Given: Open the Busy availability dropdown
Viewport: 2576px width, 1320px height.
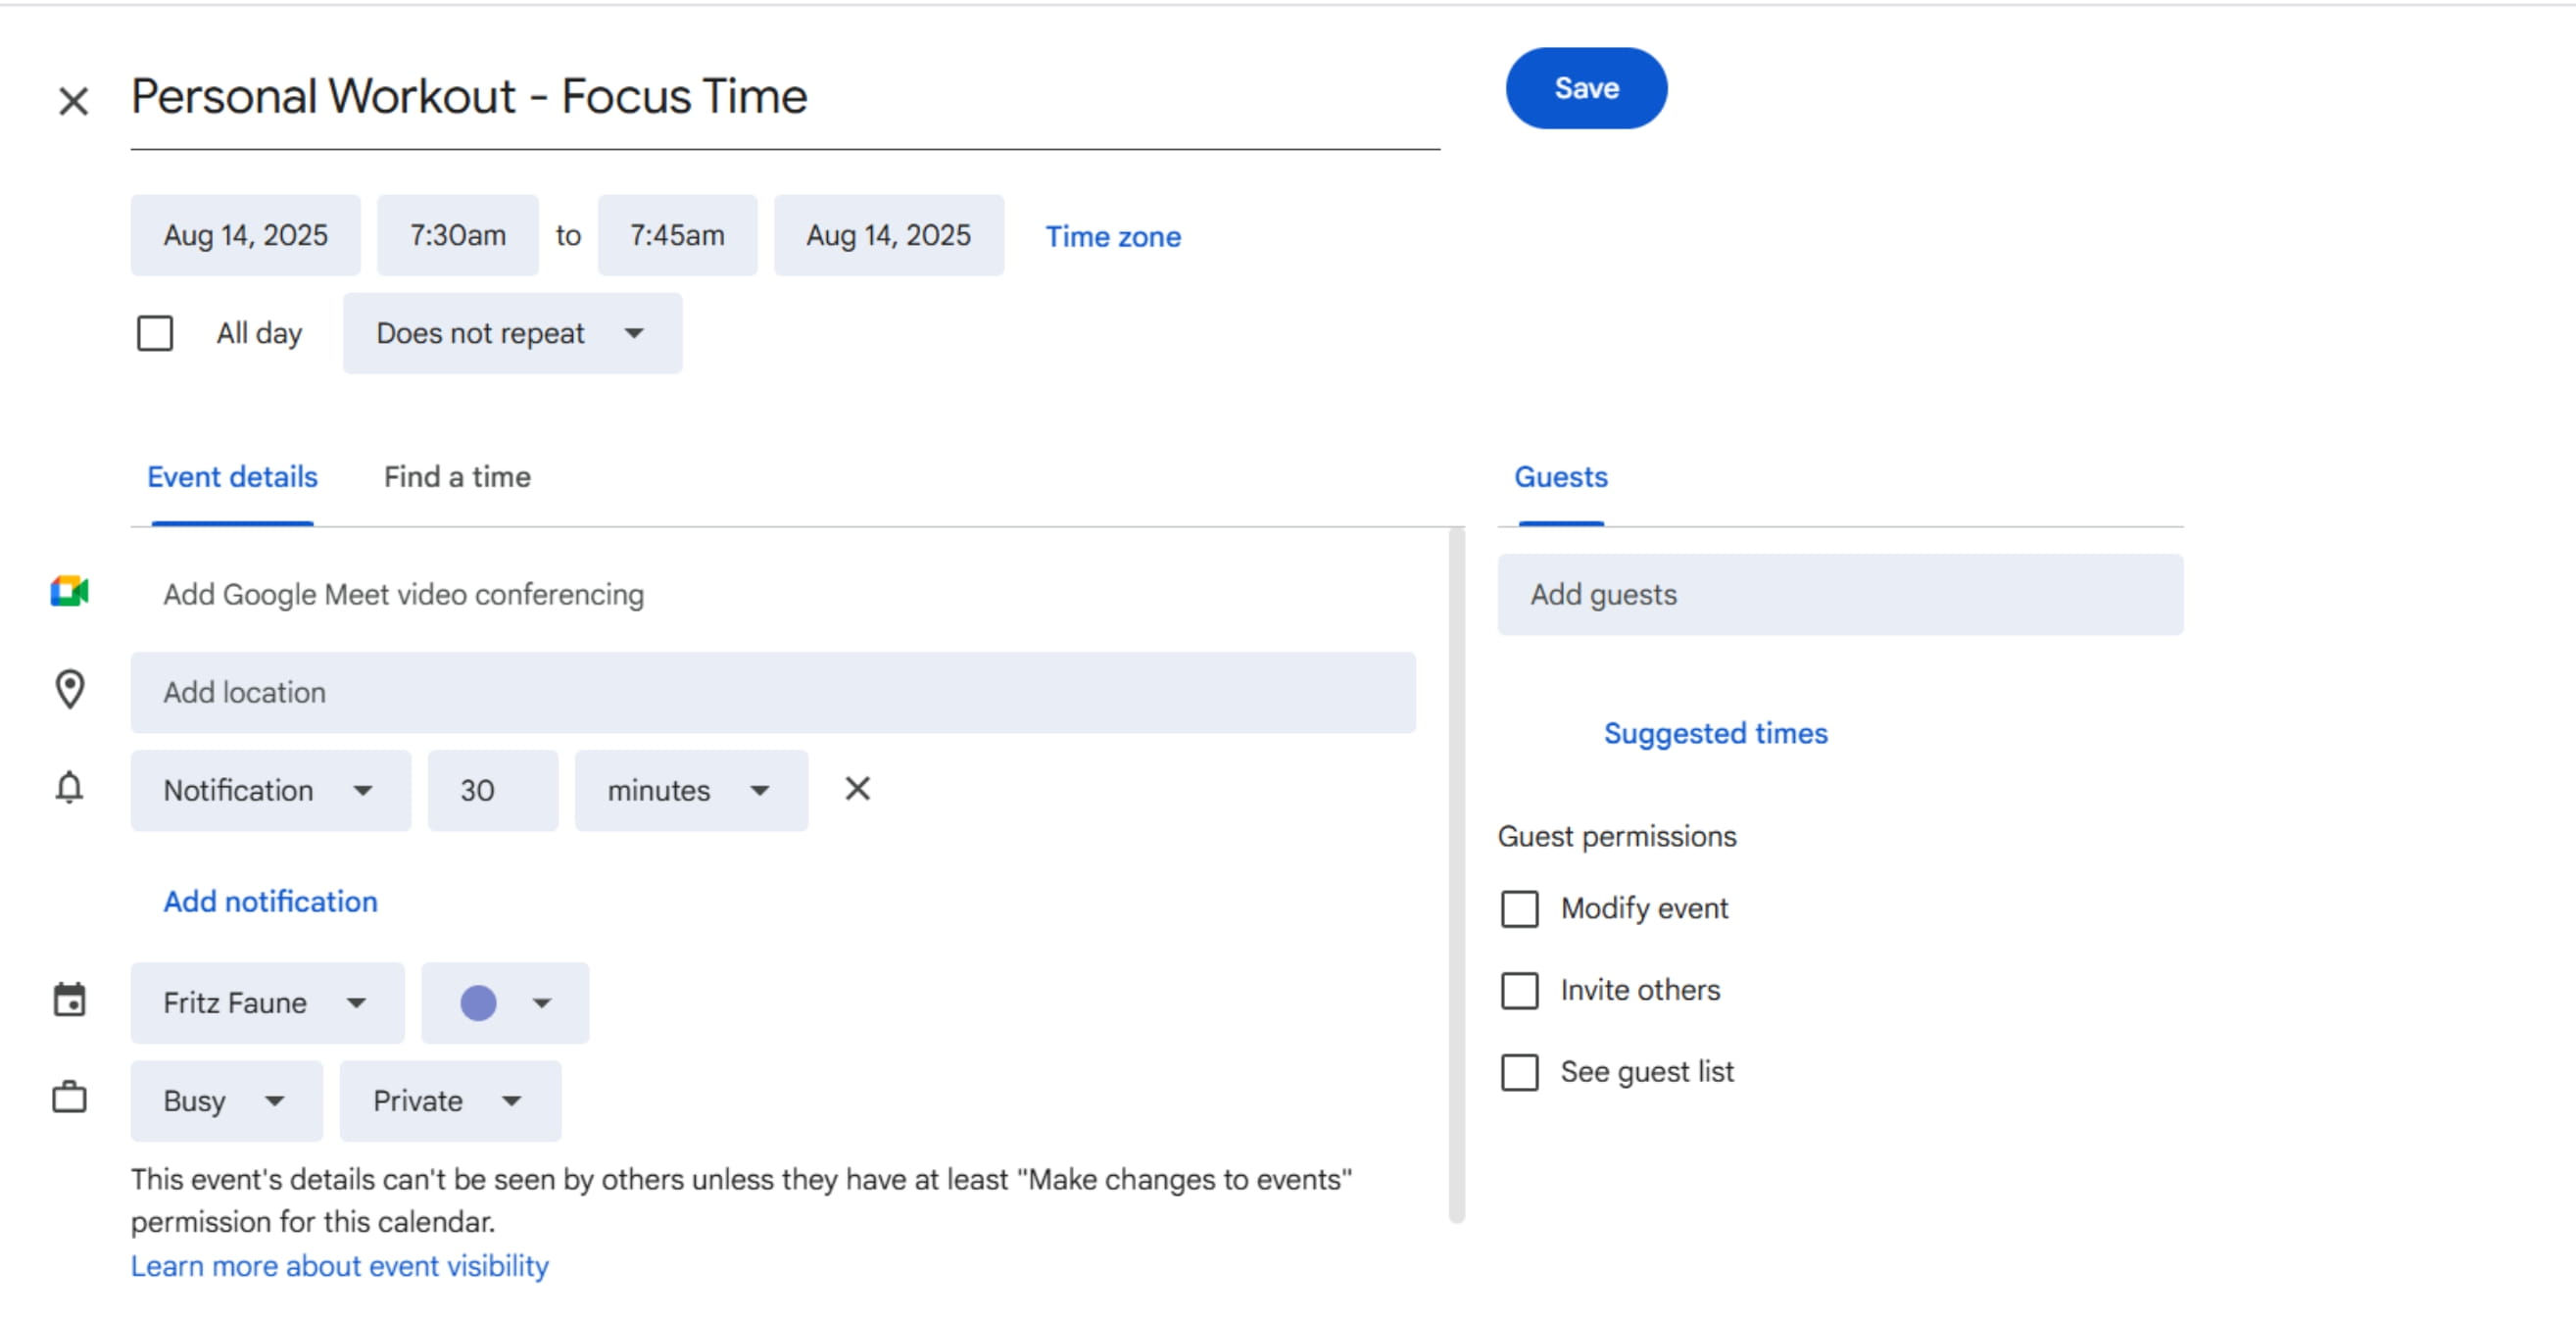Looking at the screenshot, I should coord(226,1101).
